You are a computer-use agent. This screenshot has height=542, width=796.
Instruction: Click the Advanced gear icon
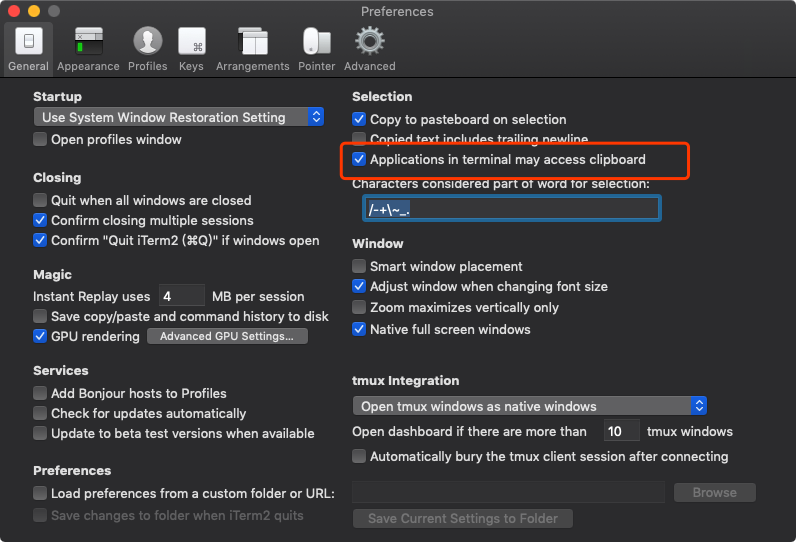(x=370, y=41)
